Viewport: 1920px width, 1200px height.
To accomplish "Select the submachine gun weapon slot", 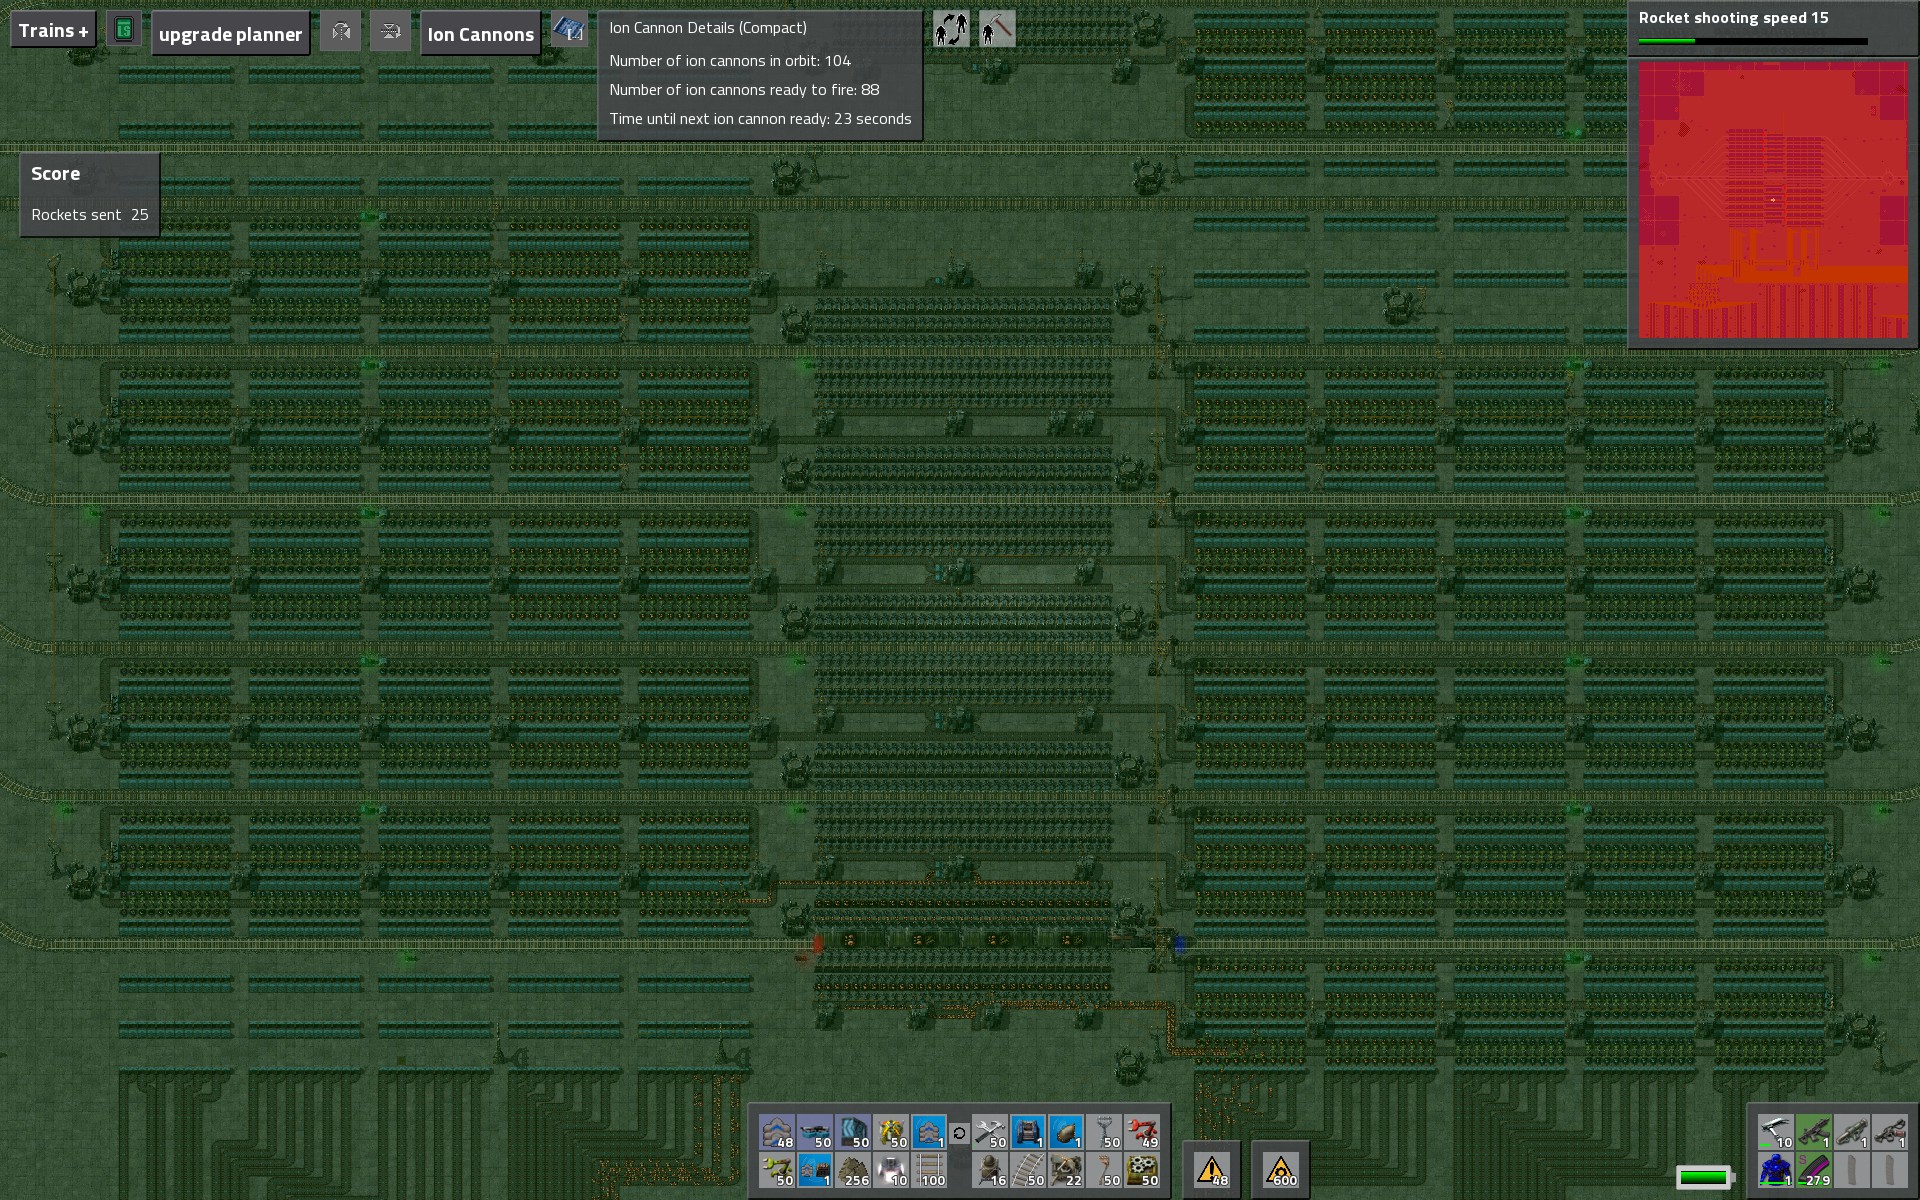I will click(x=1813, y=1132).
